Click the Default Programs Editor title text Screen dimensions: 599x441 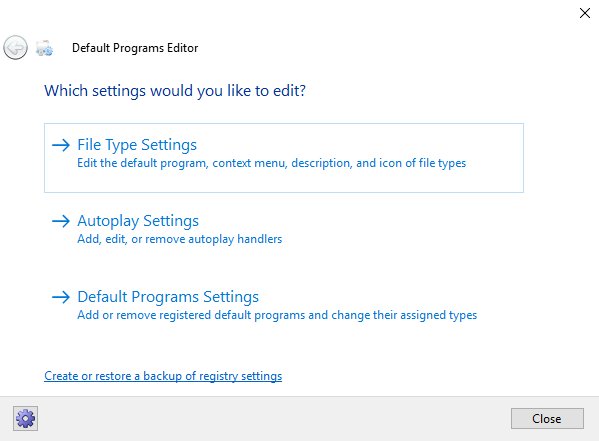[135, 48]
